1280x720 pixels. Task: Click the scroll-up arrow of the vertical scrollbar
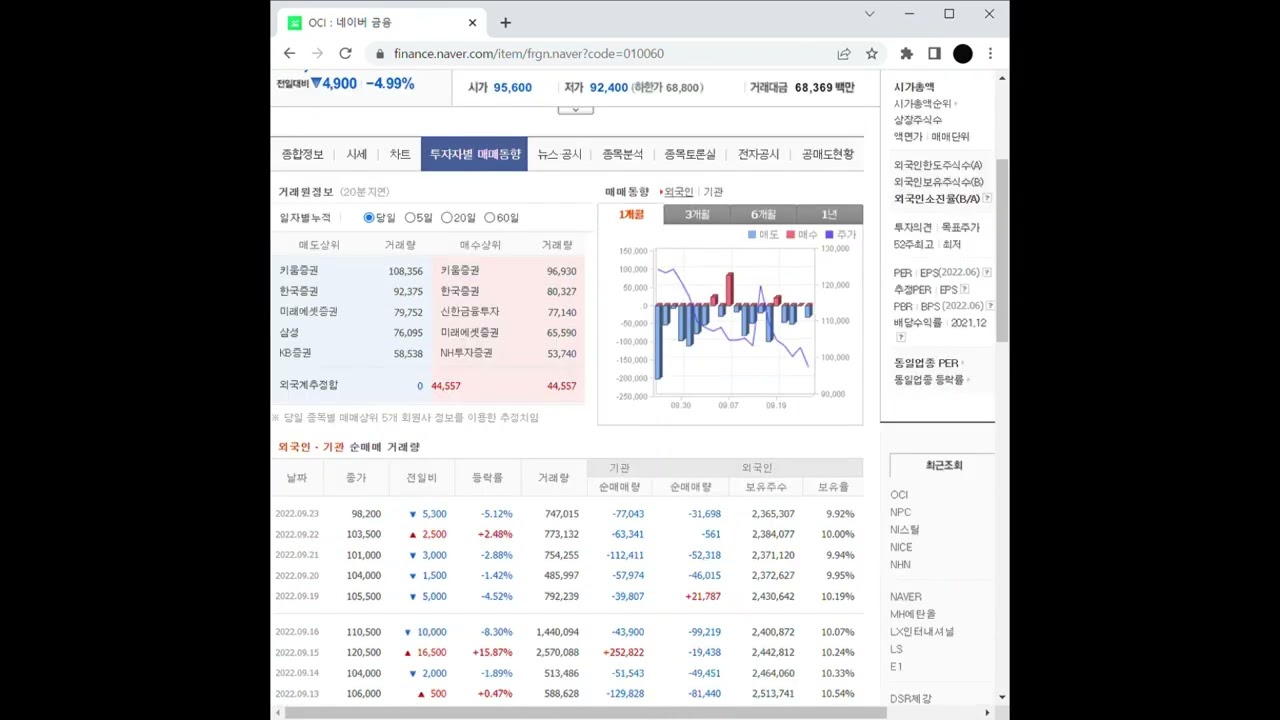coord(1002,78)
